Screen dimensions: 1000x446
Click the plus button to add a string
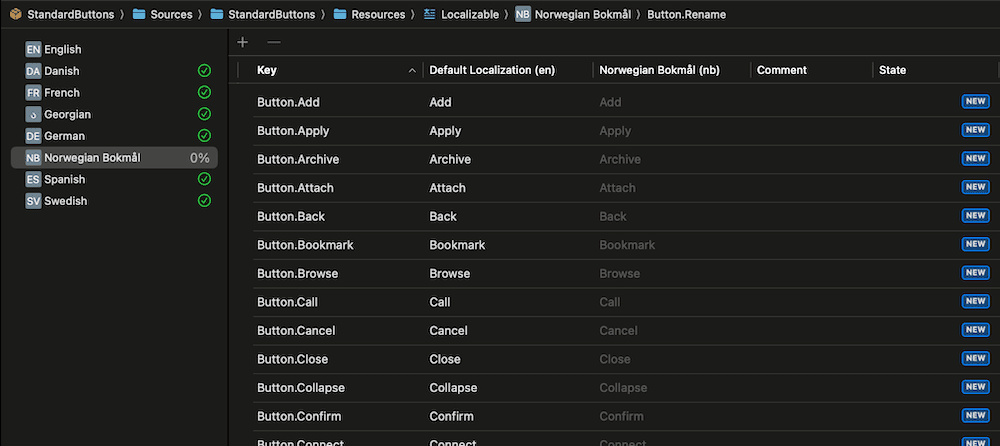click(x=242, y=42)
